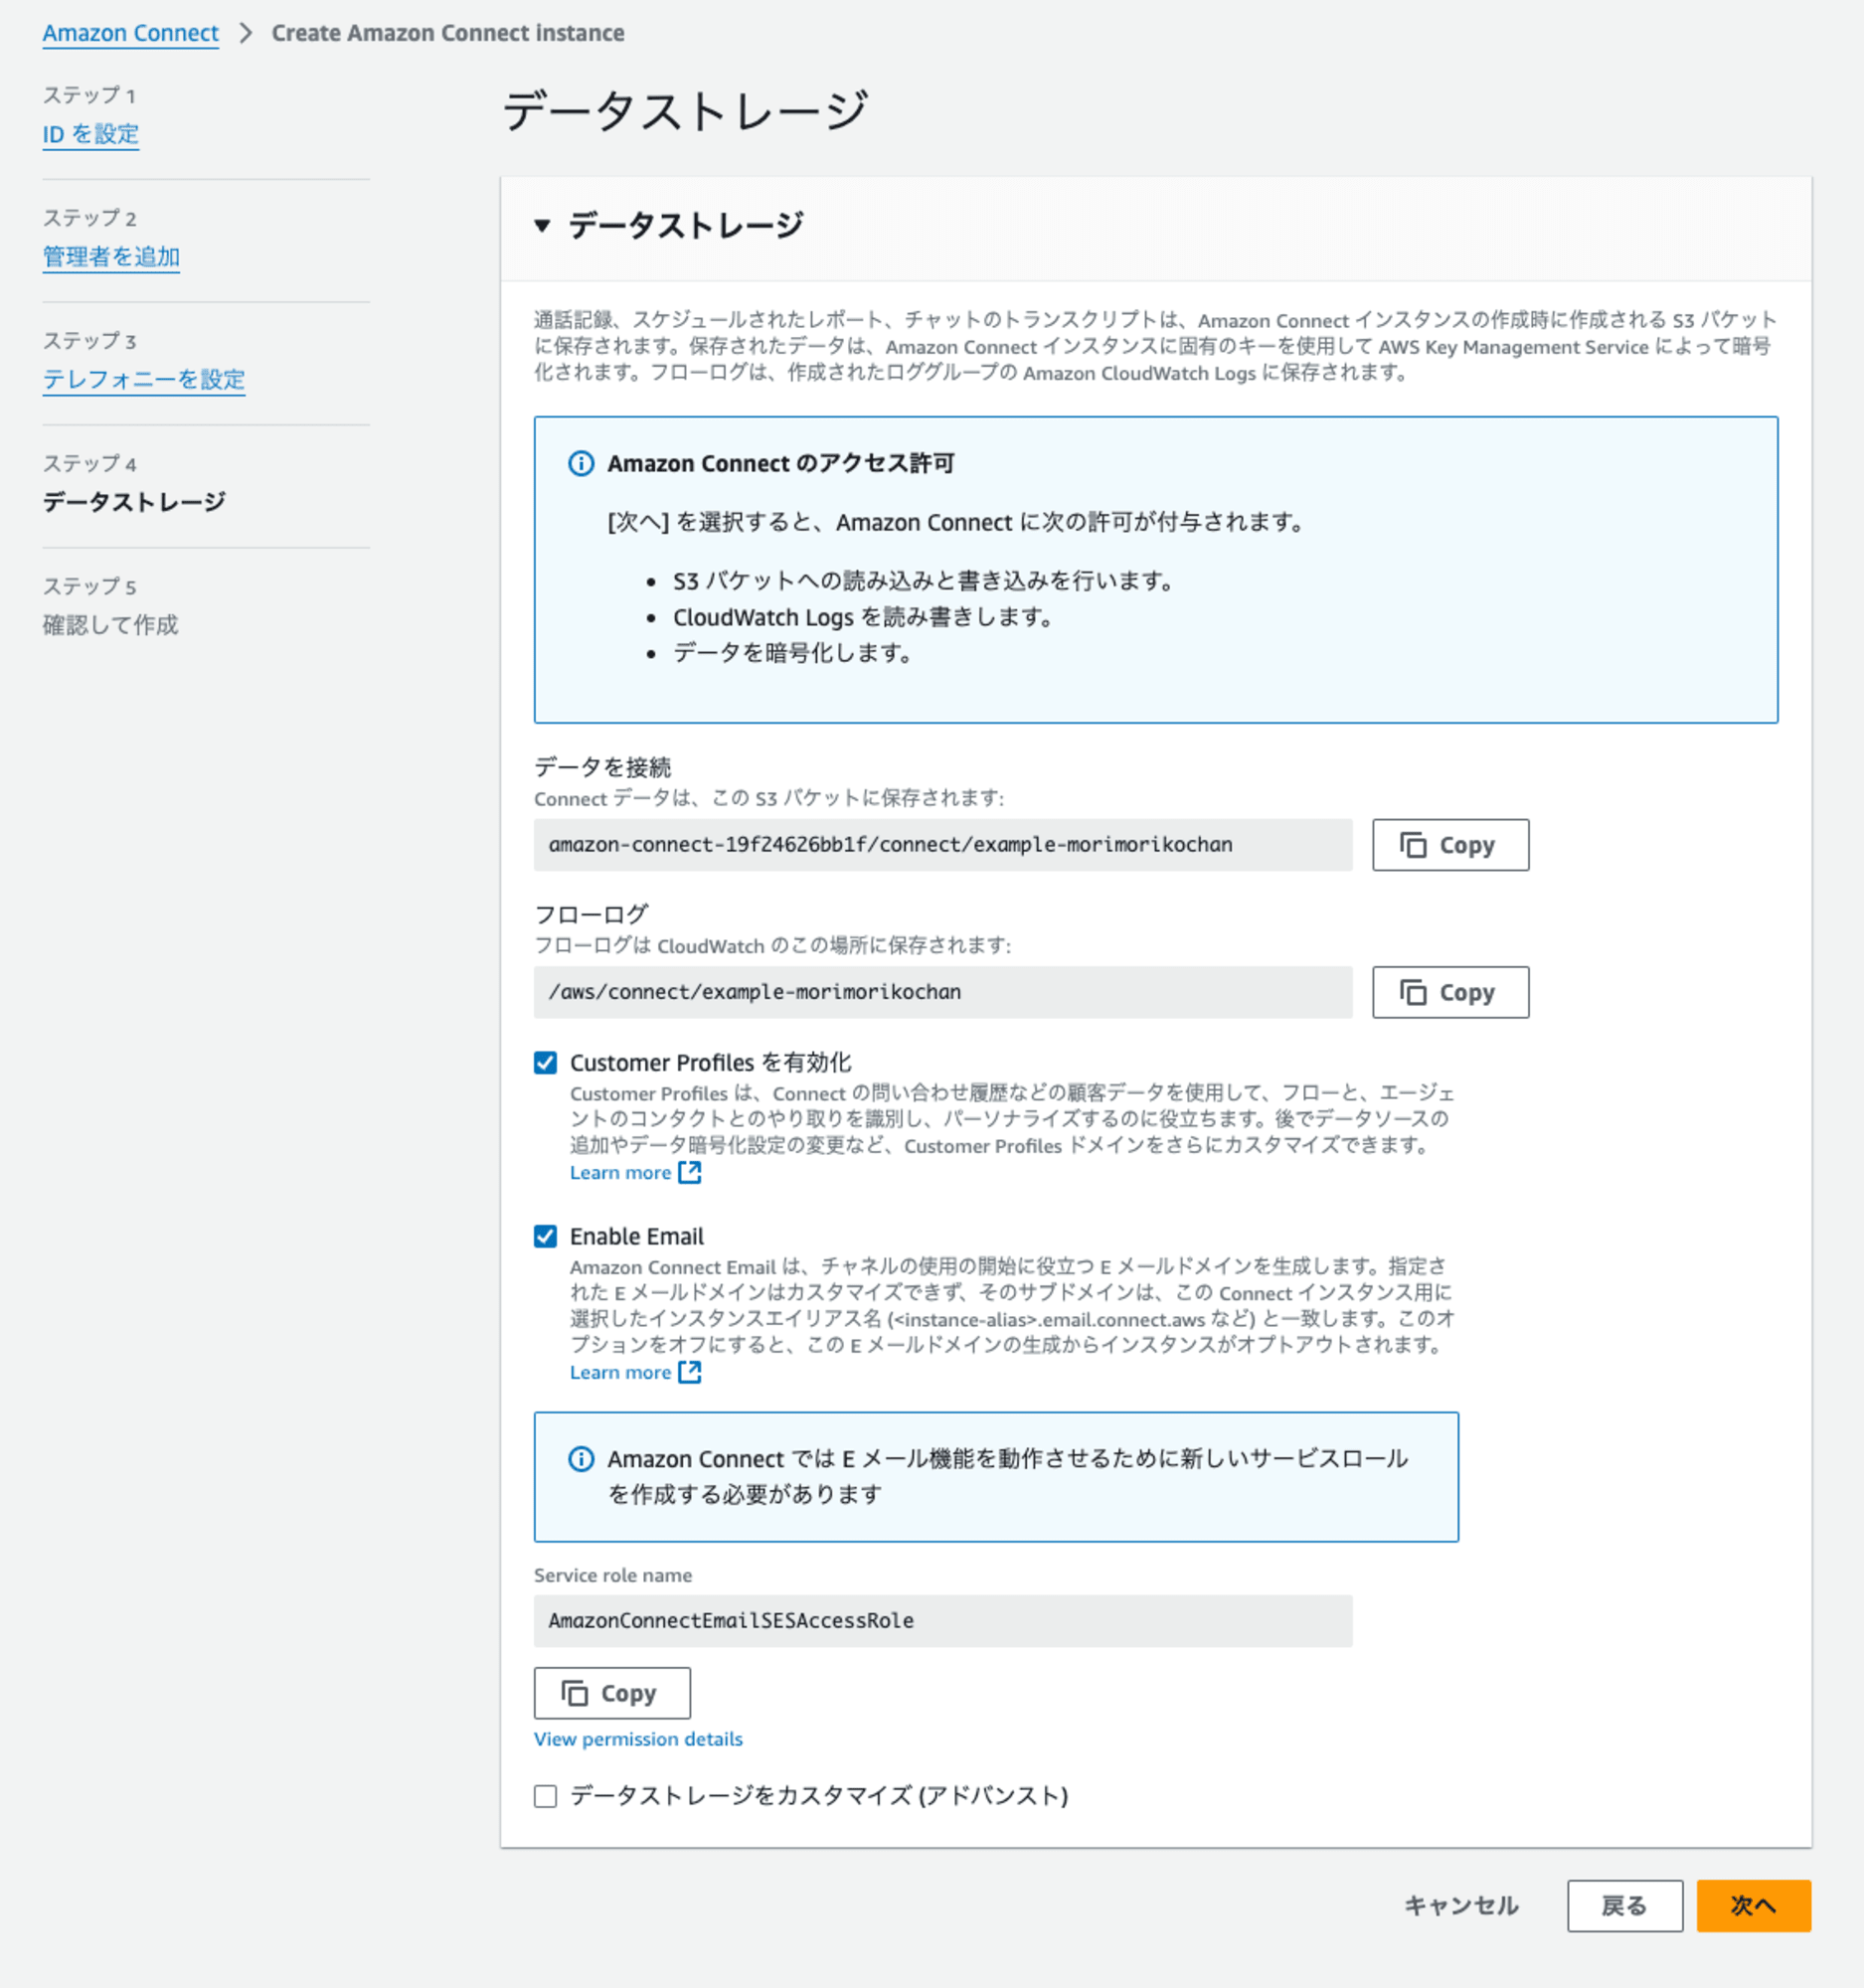
Task: Click the キャンセル button
Action: pos(1461,1905)
